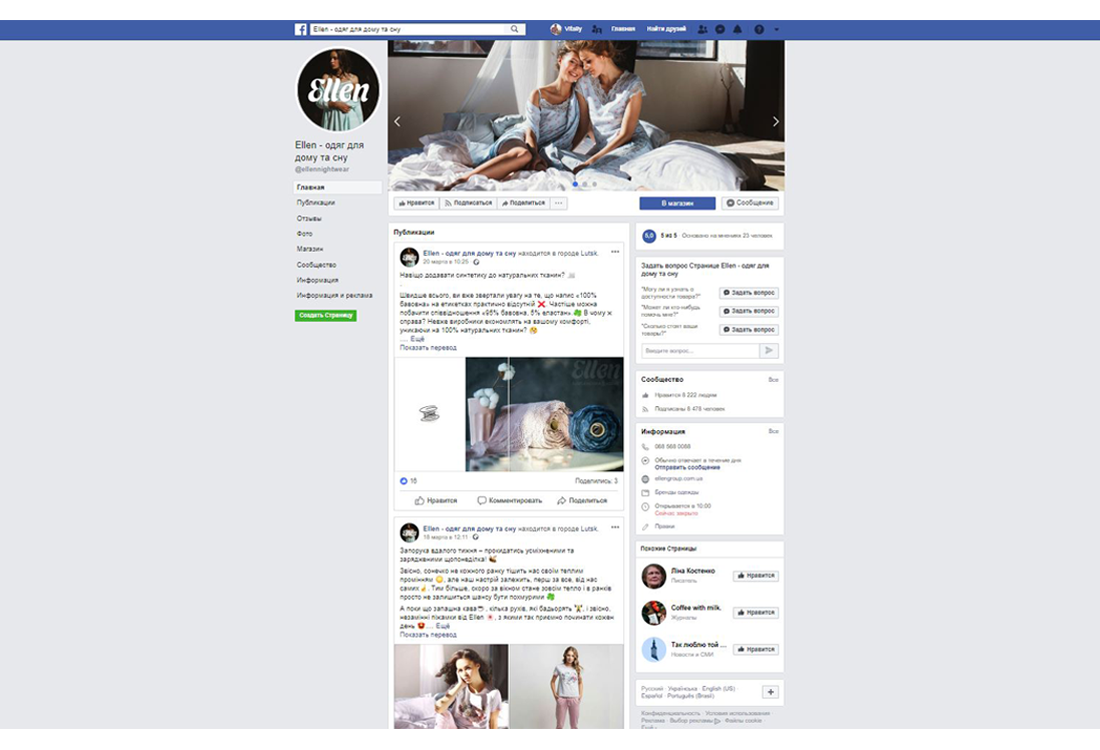Click in the Facebook search field
1100x750 pixels.
coord(408,29)
